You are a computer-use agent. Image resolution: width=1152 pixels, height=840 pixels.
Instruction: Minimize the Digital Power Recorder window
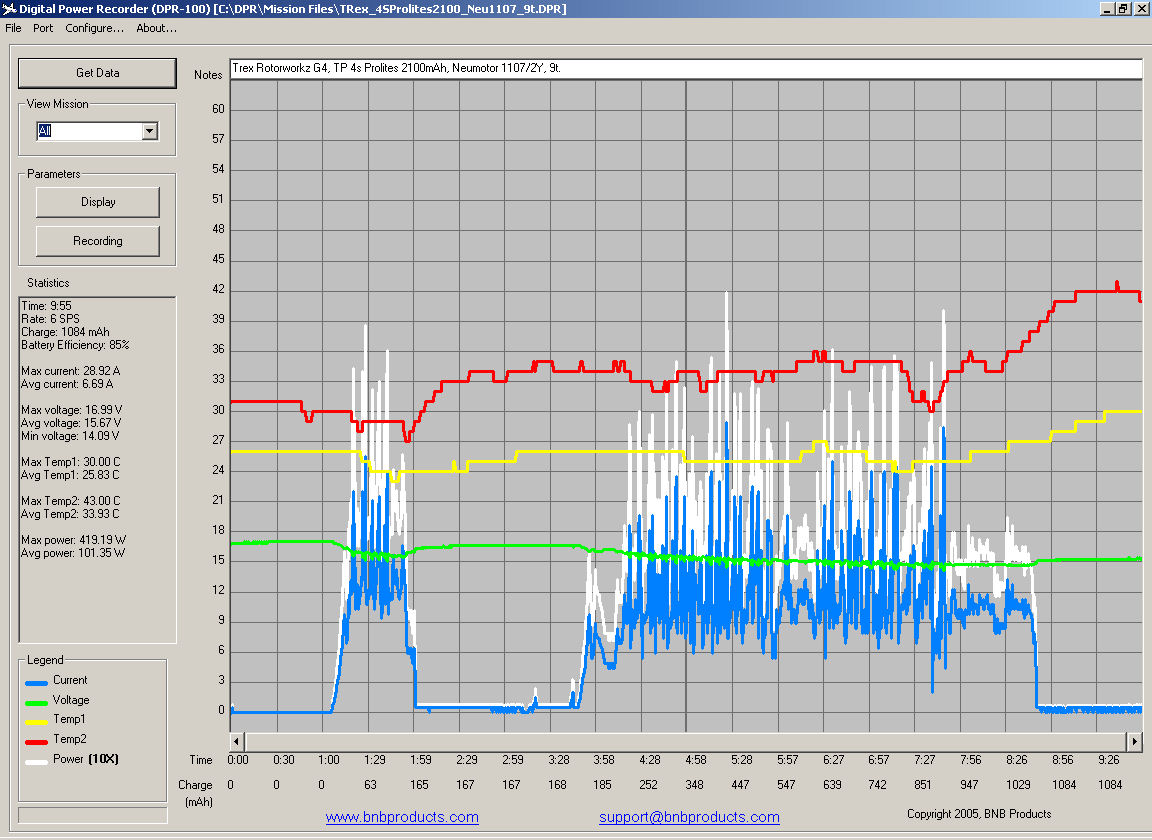1107,9
